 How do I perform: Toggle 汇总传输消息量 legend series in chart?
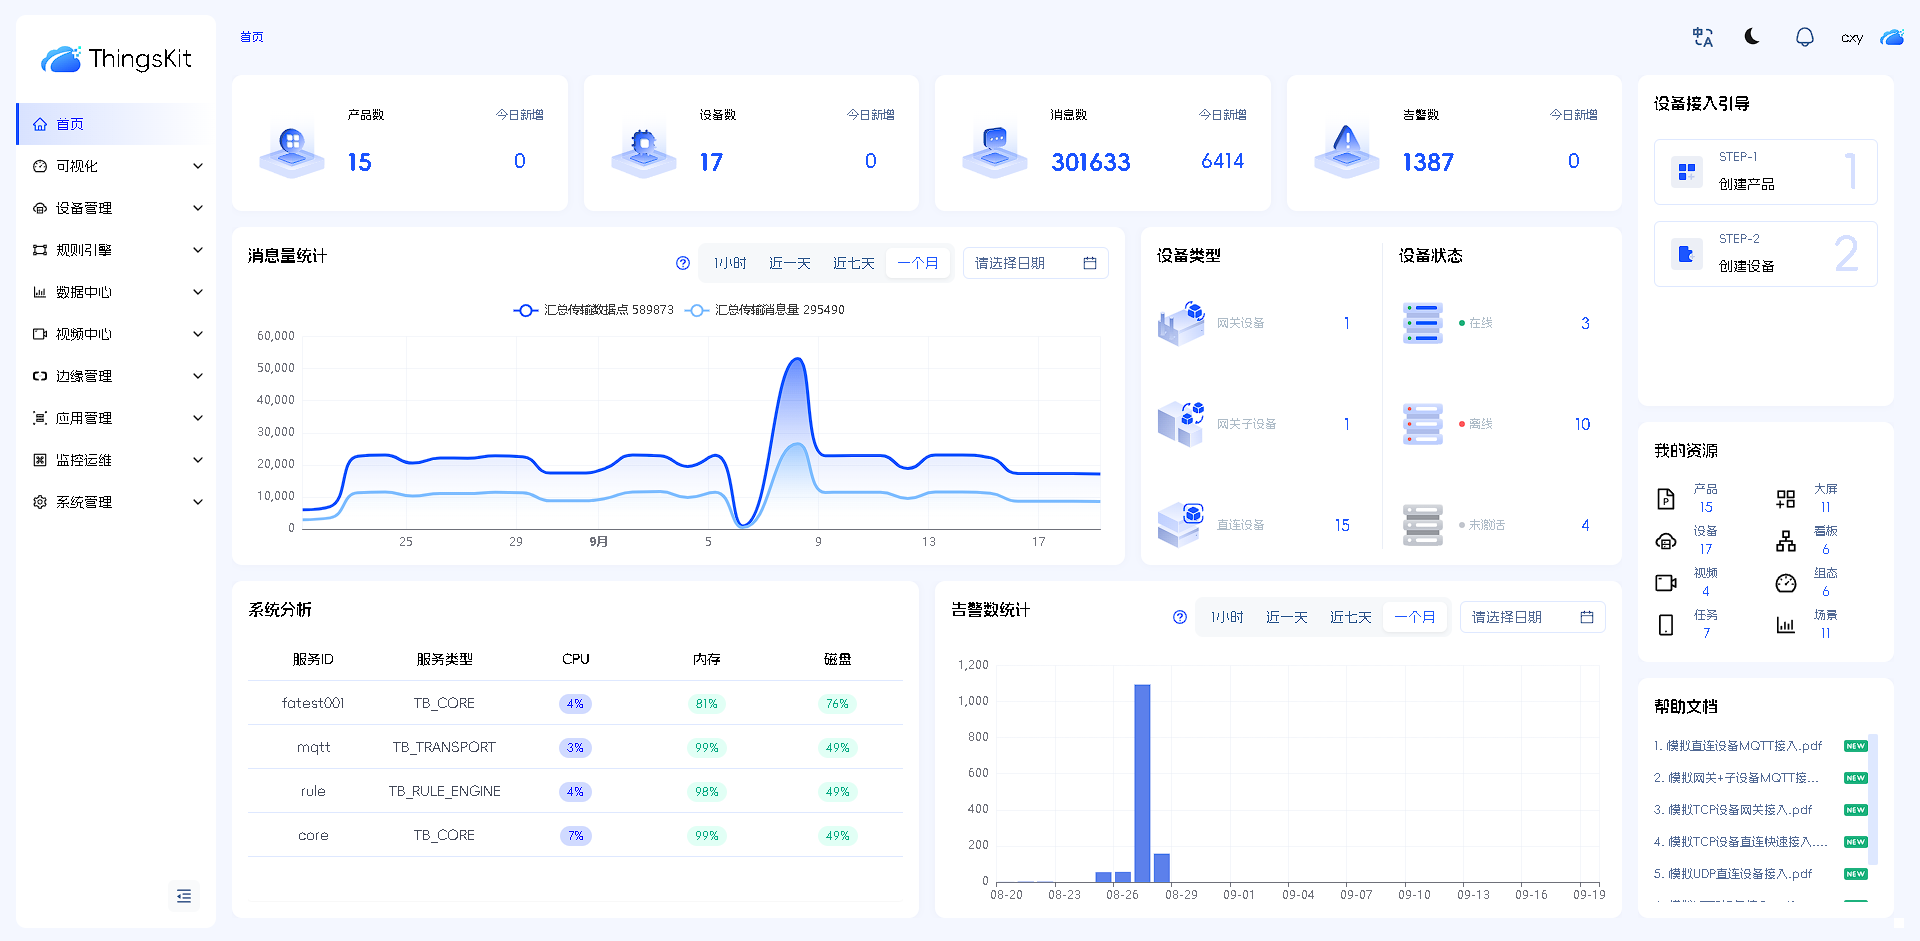click(x=766, y=310)
